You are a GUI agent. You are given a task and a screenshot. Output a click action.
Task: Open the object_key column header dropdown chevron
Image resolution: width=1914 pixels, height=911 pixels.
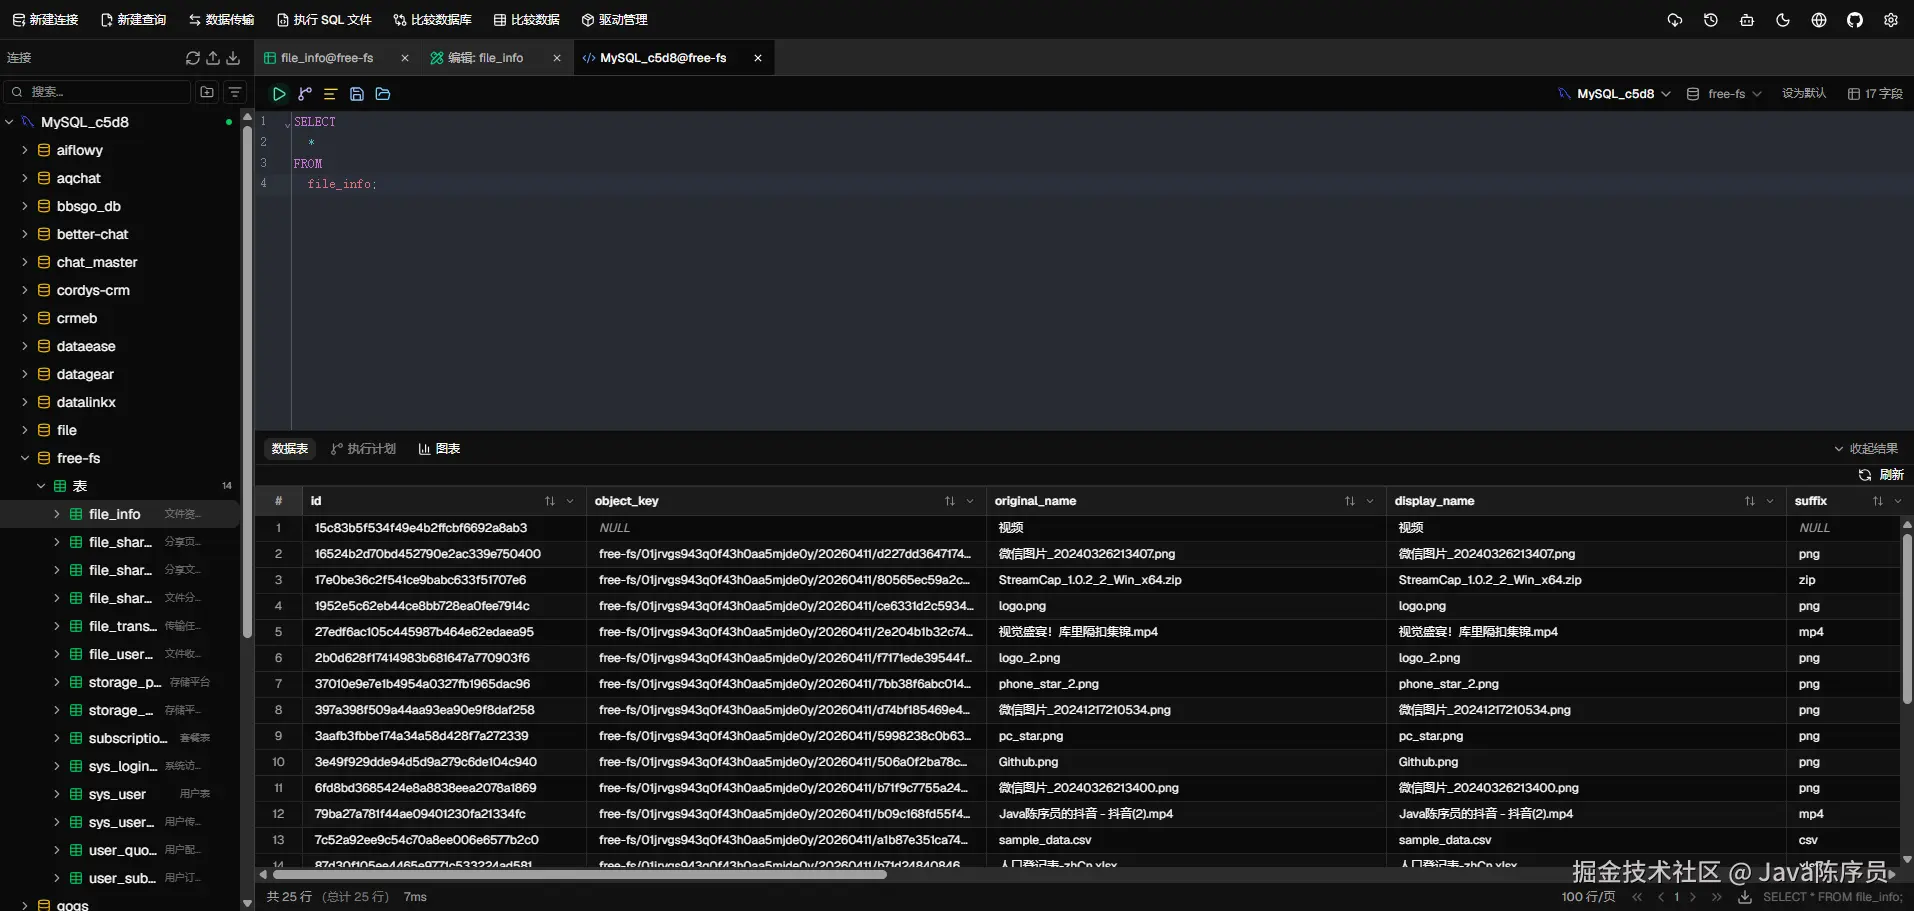click(x=970, y=501)
